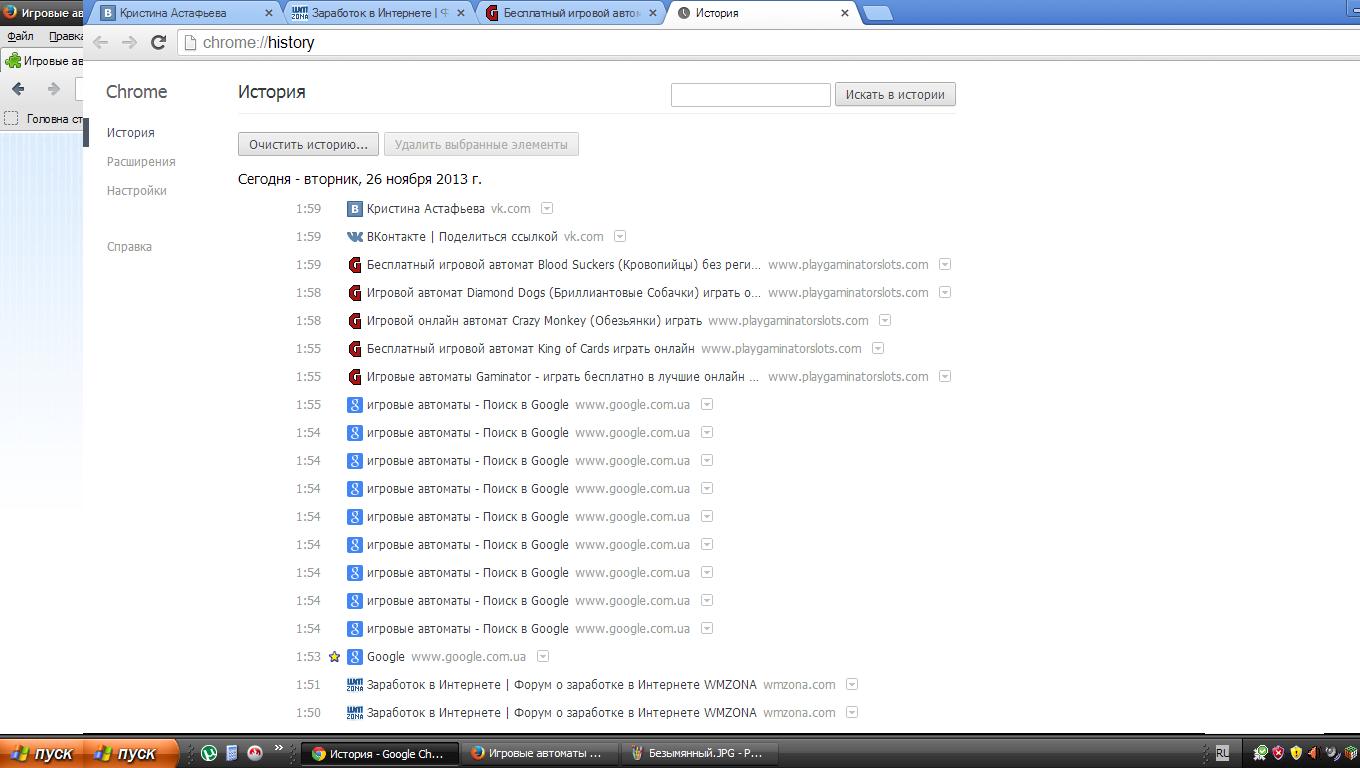Image resolution: width=1360 pixels, height=768 pixels.
Task: Click the forward arrow in the Firefox window
Action: pyautogui.click(x=54, y=89)
